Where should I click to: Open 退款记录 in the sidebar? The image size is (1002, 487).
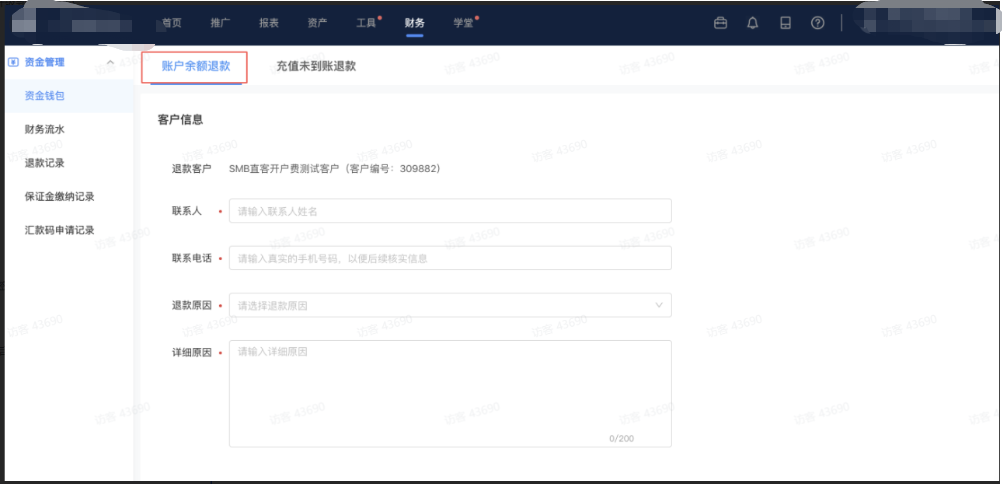click(x=45, y=163)
